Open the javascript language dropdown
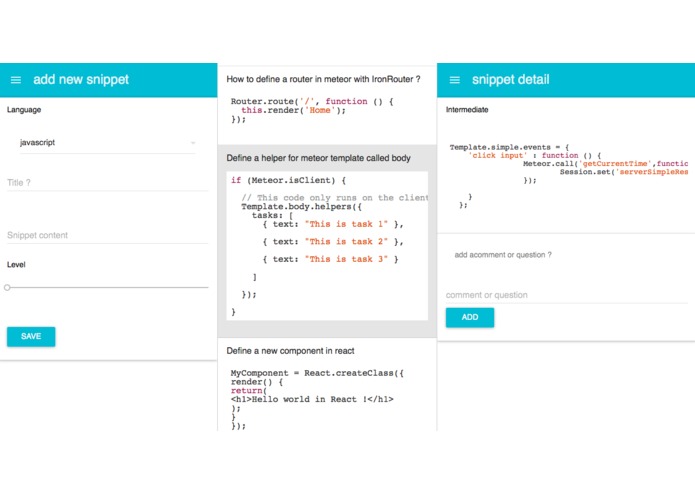 107,143
